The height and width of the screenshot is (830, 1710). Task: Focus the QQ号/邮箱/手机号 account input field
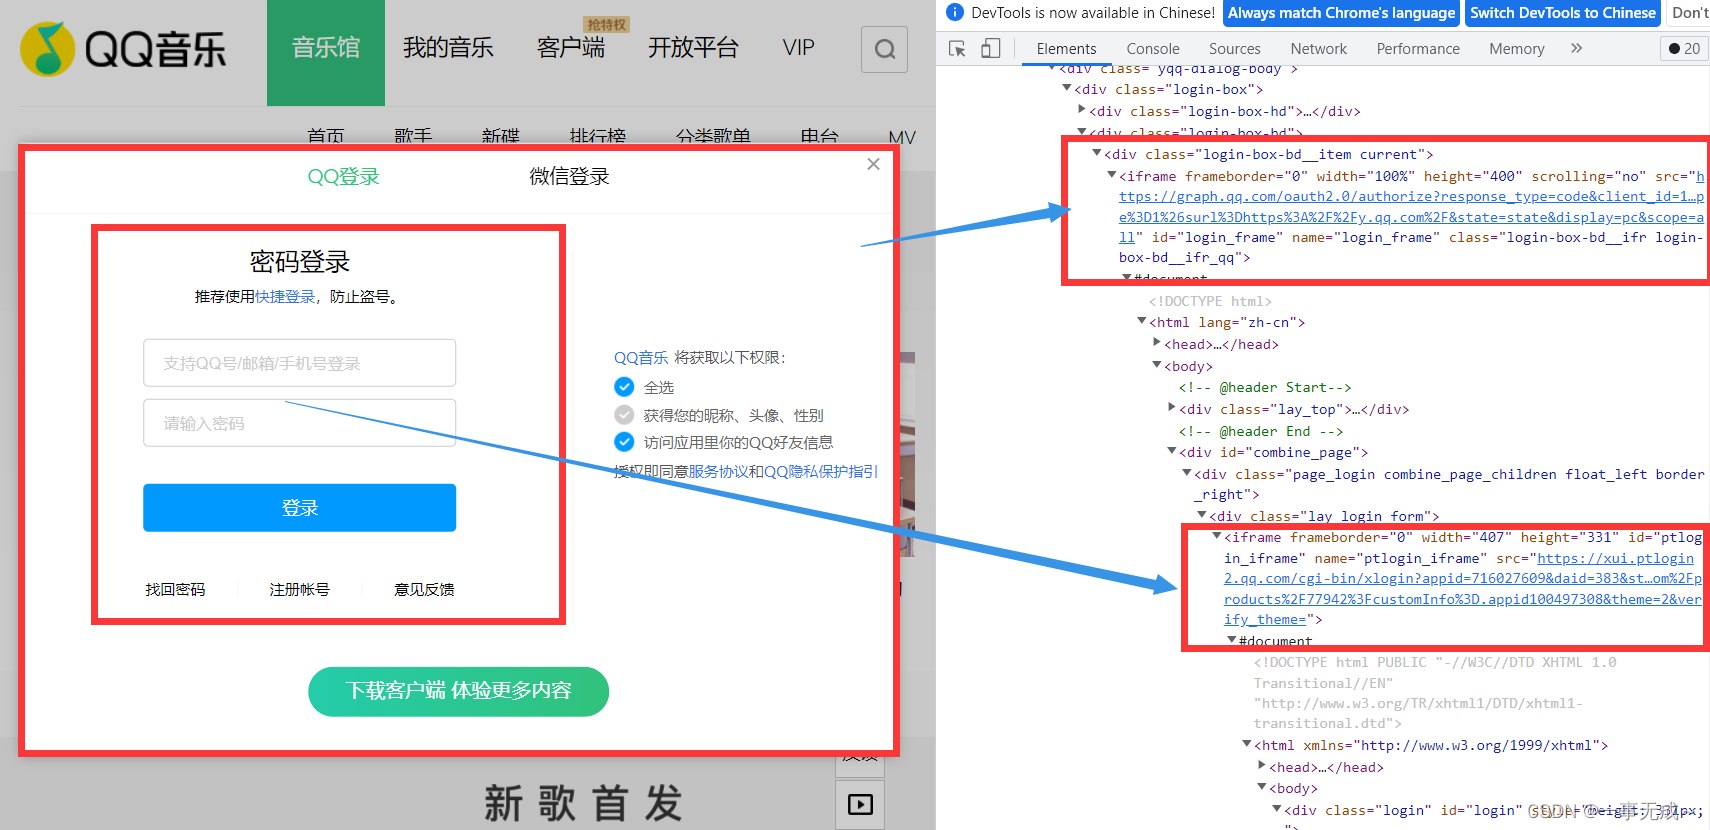(x=300, y=363)
